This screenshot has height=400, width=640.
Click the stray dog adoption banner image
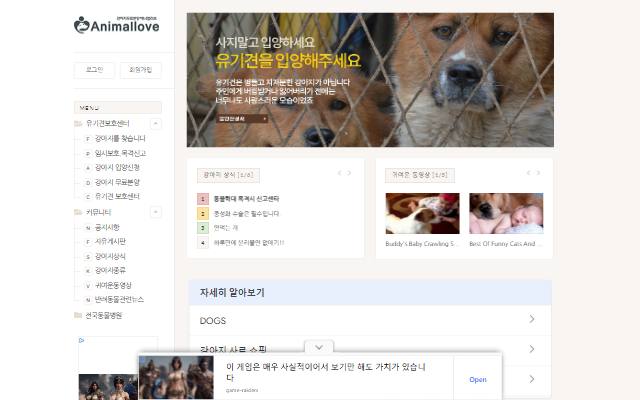(370, 80)
